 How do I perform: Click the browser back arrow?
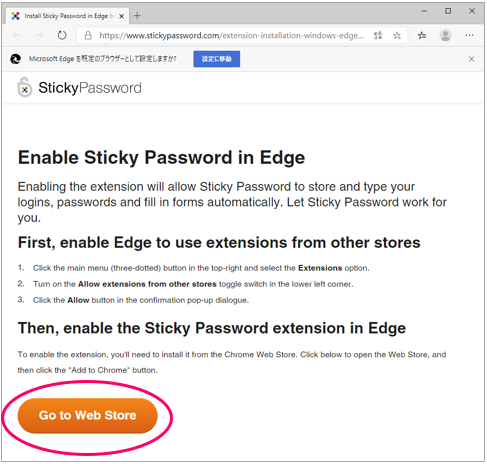pyautogui.click(x=17, y=35)
